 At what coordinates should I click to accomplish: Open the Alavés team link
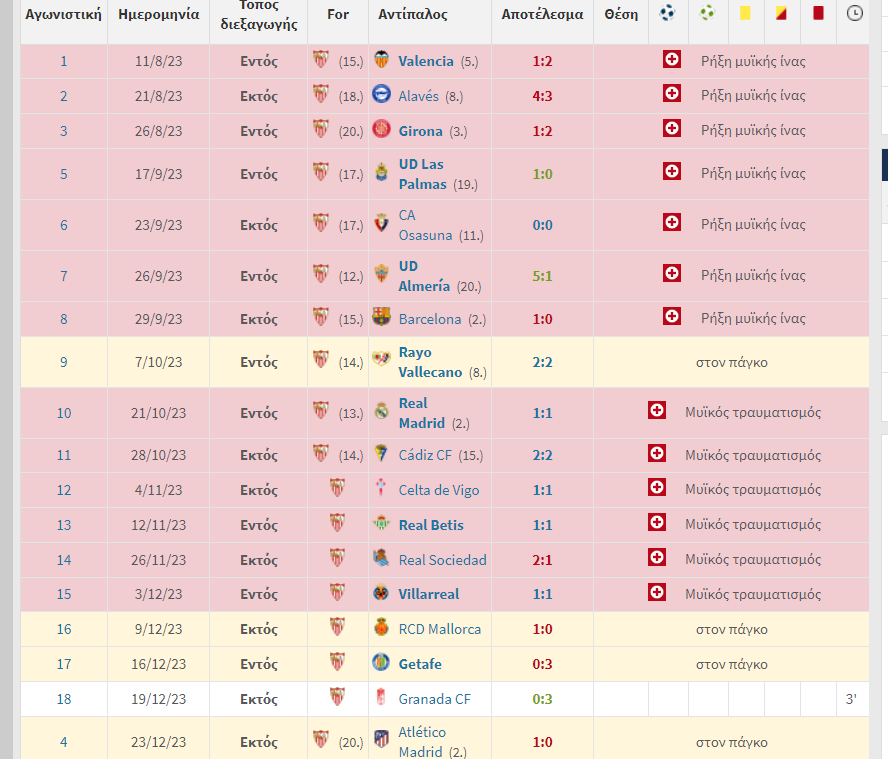coord(418,96)
